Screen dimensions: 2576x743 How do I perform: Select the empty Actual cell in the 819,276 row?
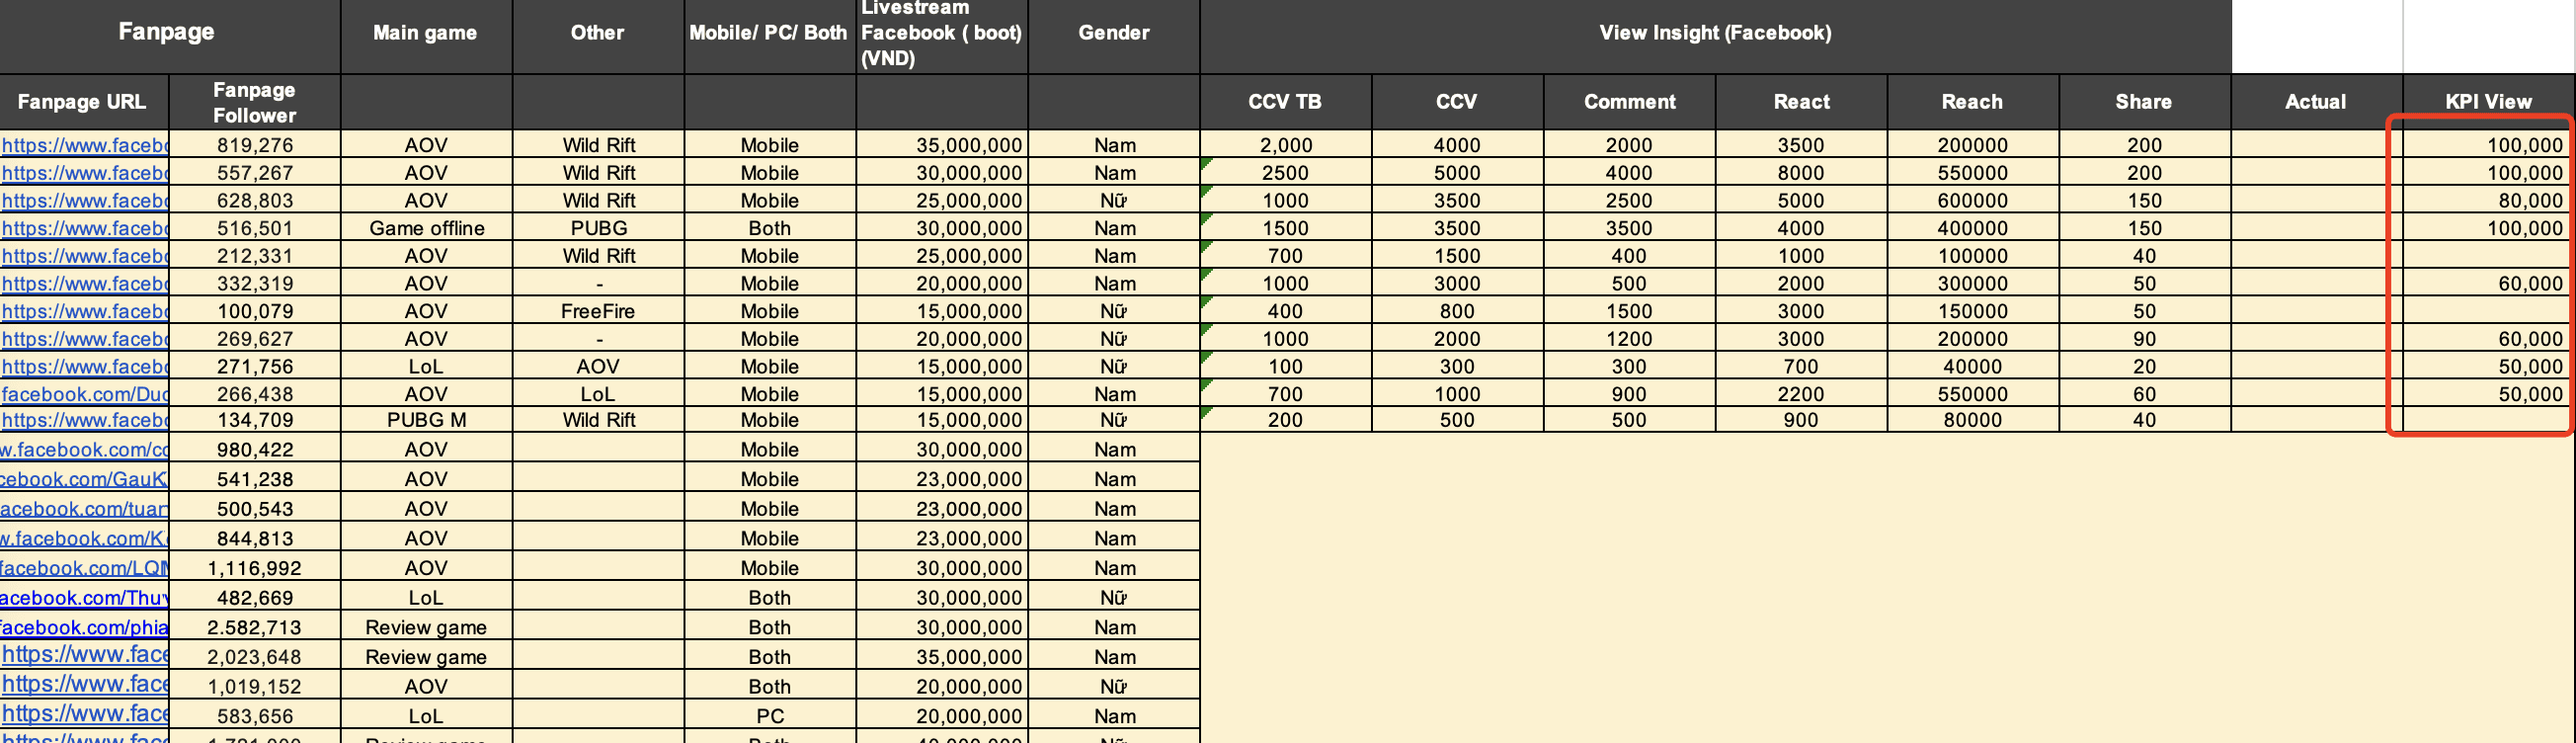(x=2317, y=145)
